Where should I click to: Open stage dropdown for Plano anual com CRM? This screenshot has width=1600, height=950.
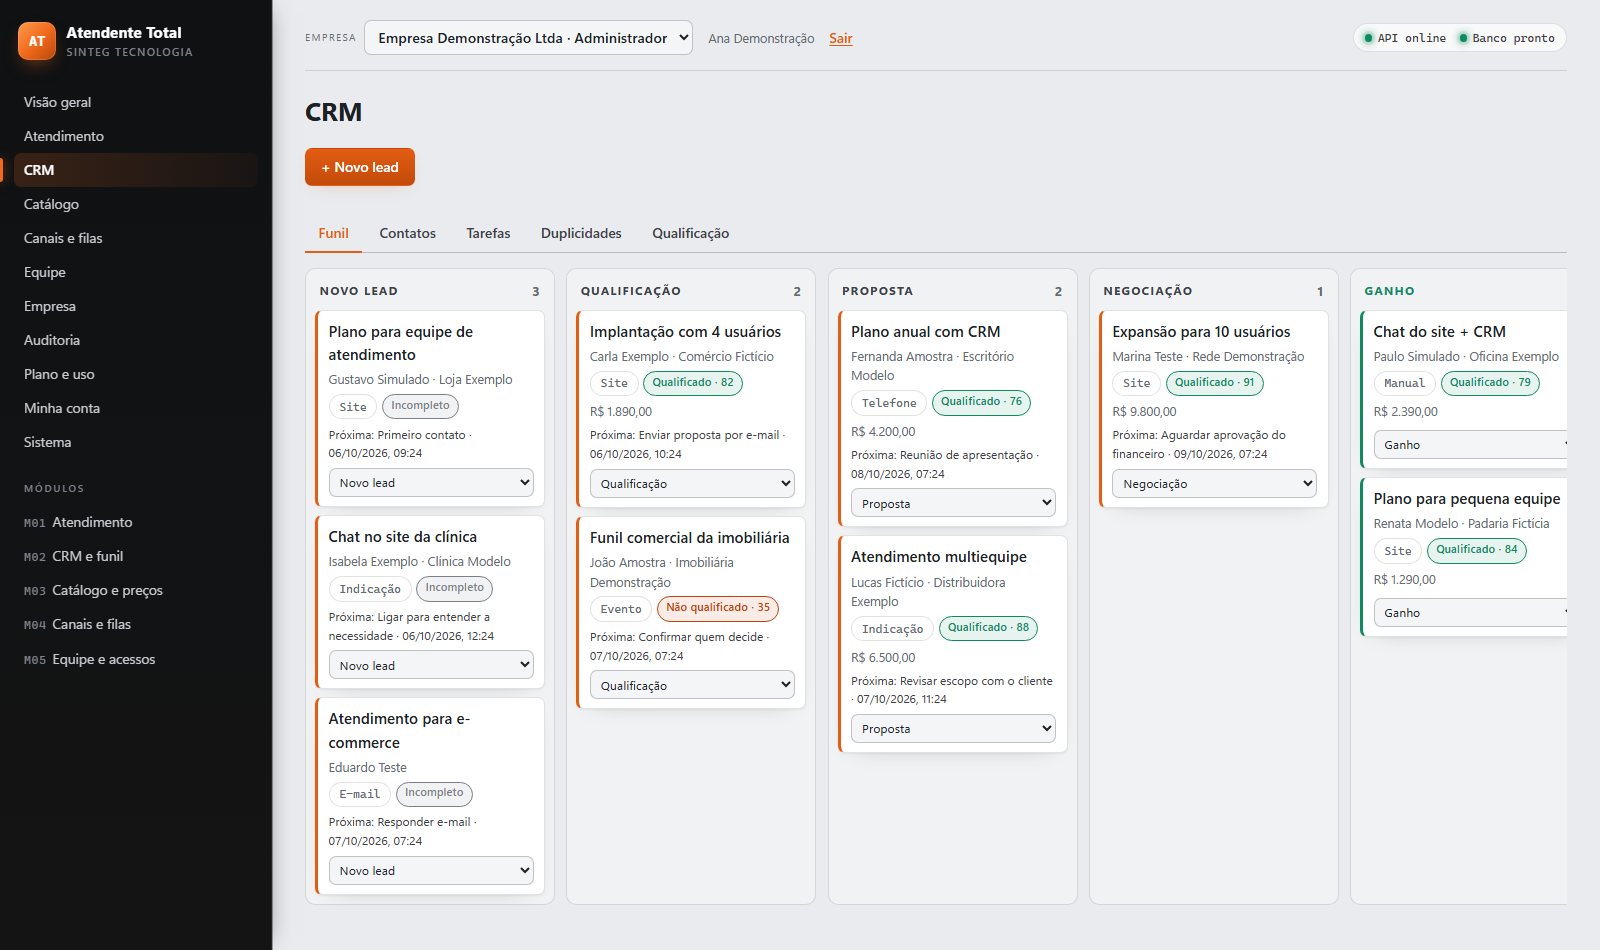coord(953,504)
